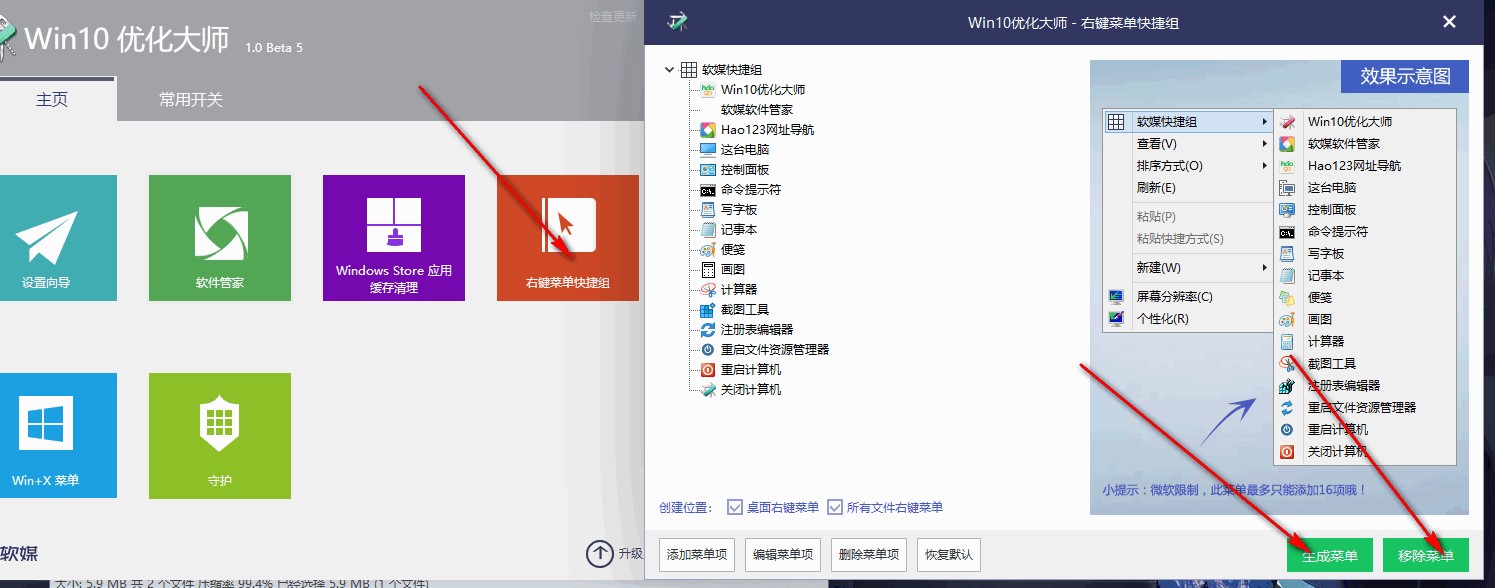Image resolution: width=1495 pixels, height=588 pixels.
Task: Click 刷新(E) in preview menu
Action: point(1187,188)
